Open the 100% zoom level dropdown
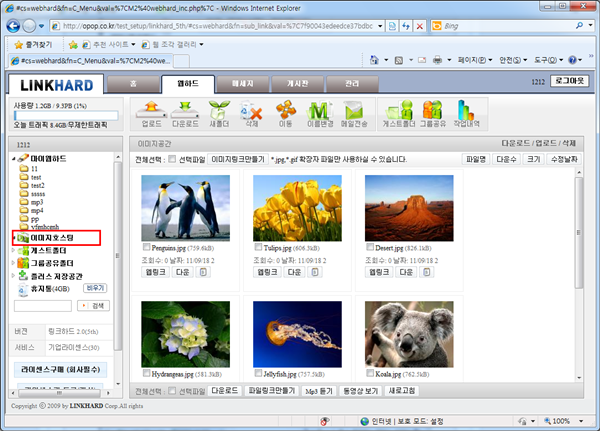 click(x=581, y=421)
